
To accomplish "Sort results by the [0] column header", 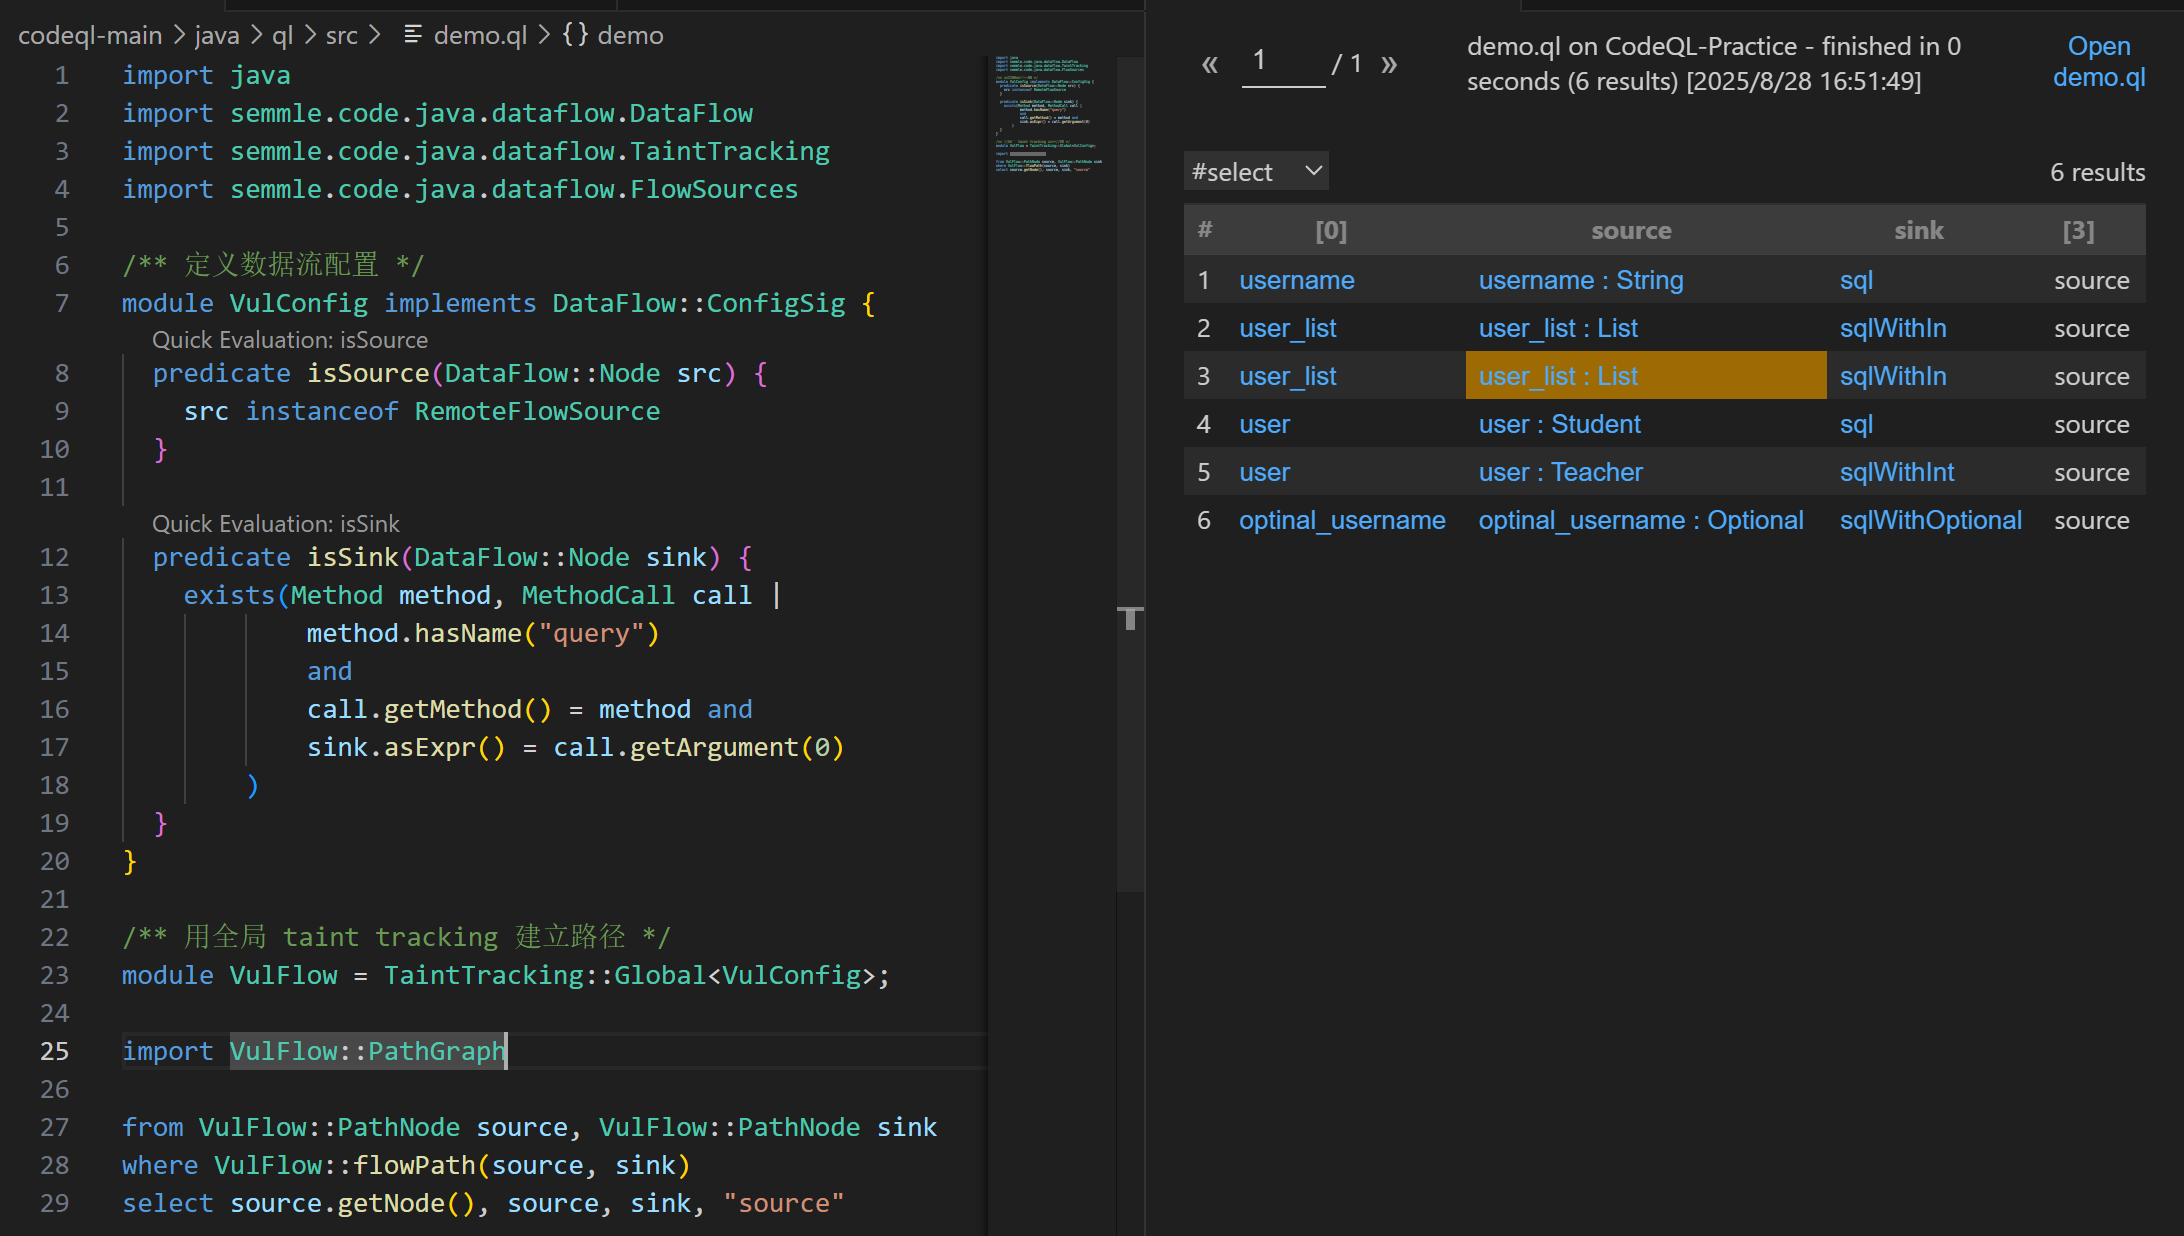I will [1331, 231].
